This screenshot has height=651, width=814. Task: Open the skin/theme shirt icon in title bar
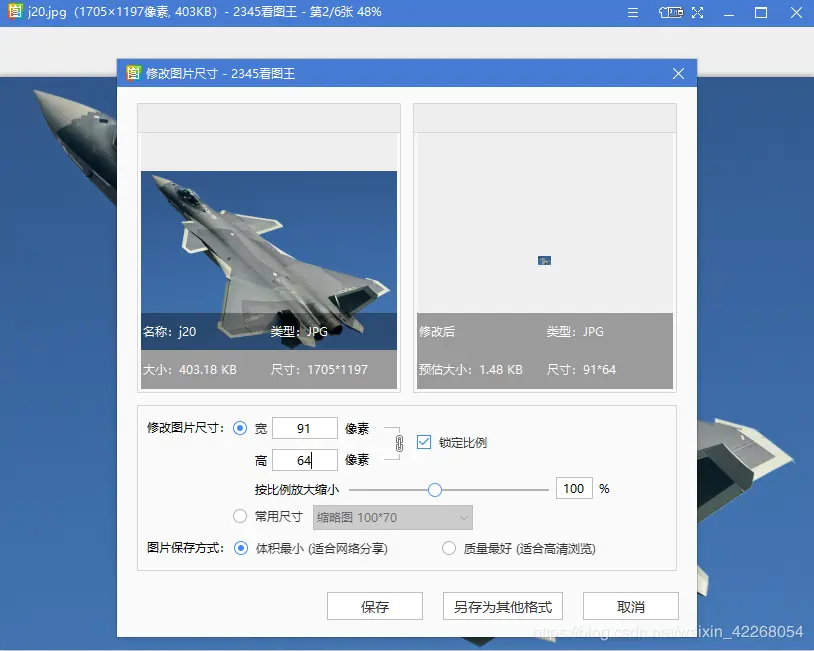click(x=671, y=12)
